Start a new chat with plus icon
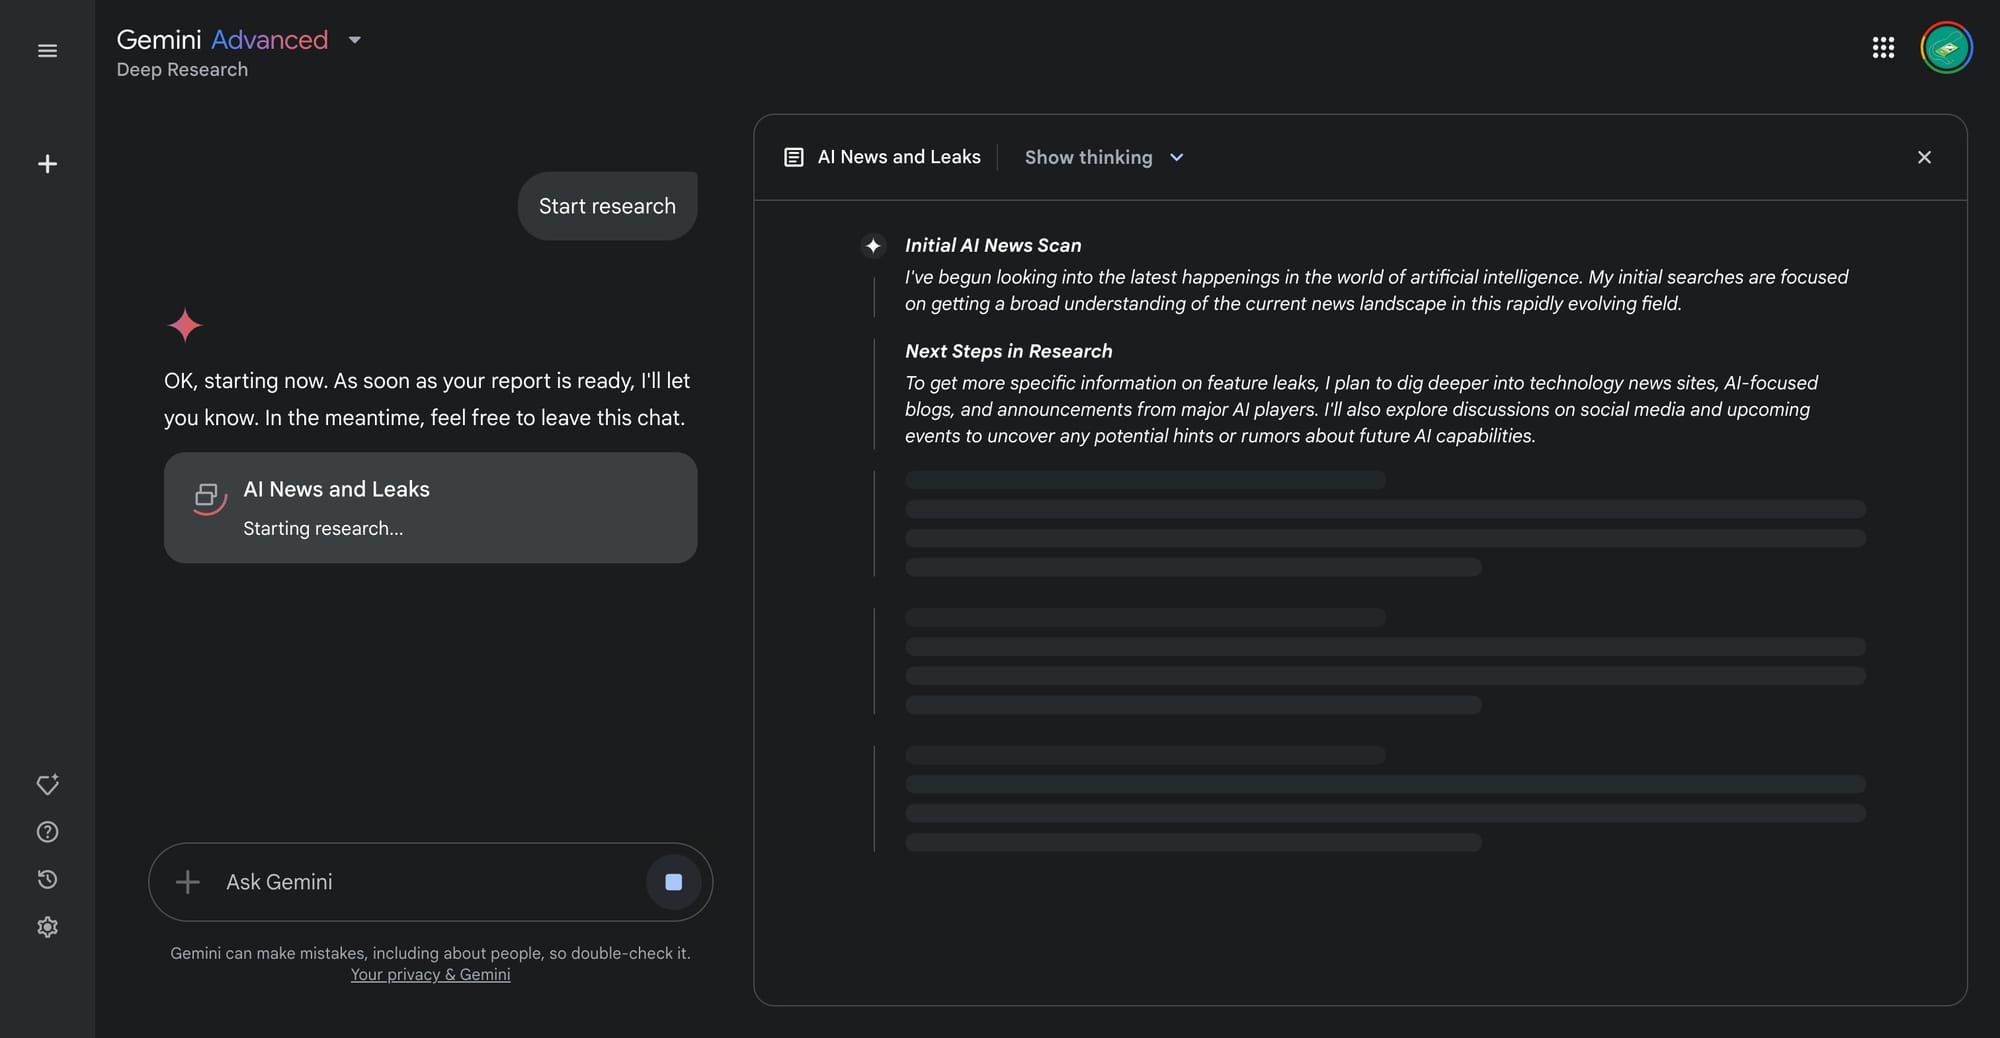The image size is (2000, 1038). pyautogui.click(x=47, y=164)
